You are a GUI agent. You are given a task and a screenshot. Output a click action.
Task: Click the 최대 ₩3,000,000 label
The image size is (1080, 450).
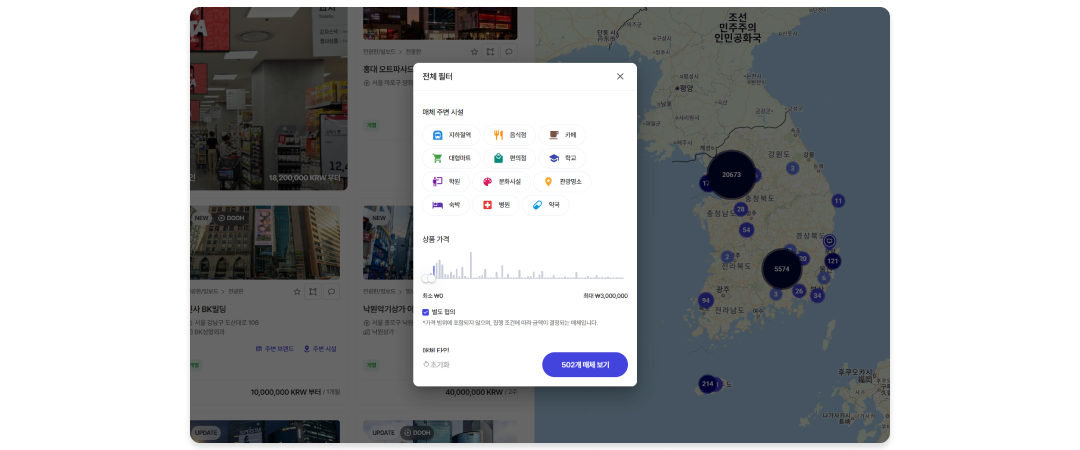tap(605, 296)
